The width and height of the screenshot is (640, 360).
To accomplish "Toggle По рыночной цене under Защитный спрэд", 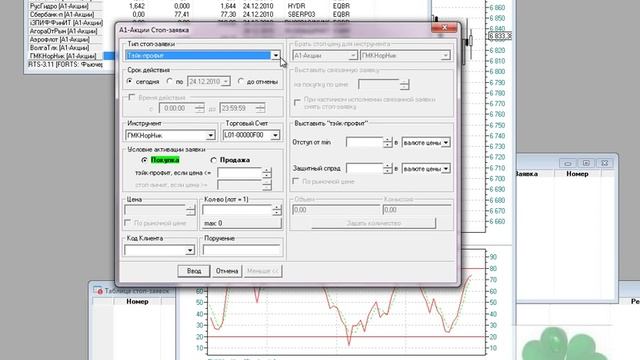I will [296, 181].
